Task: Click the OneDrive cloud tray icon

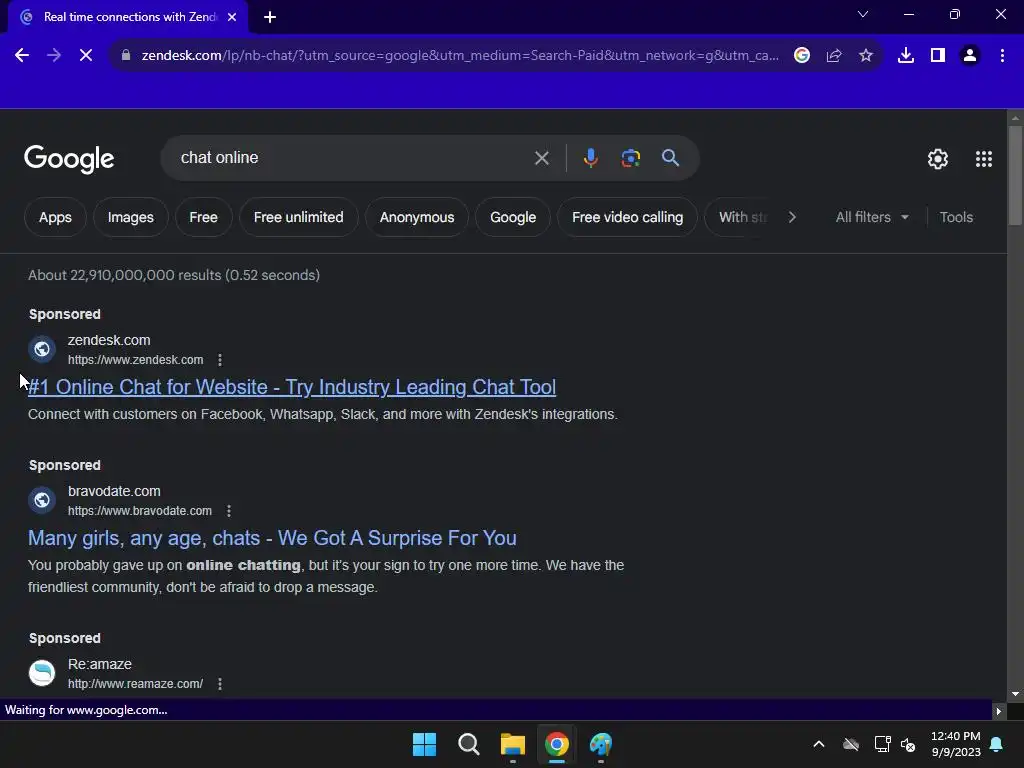Action: pyautogui.click(x=850, y=744)
